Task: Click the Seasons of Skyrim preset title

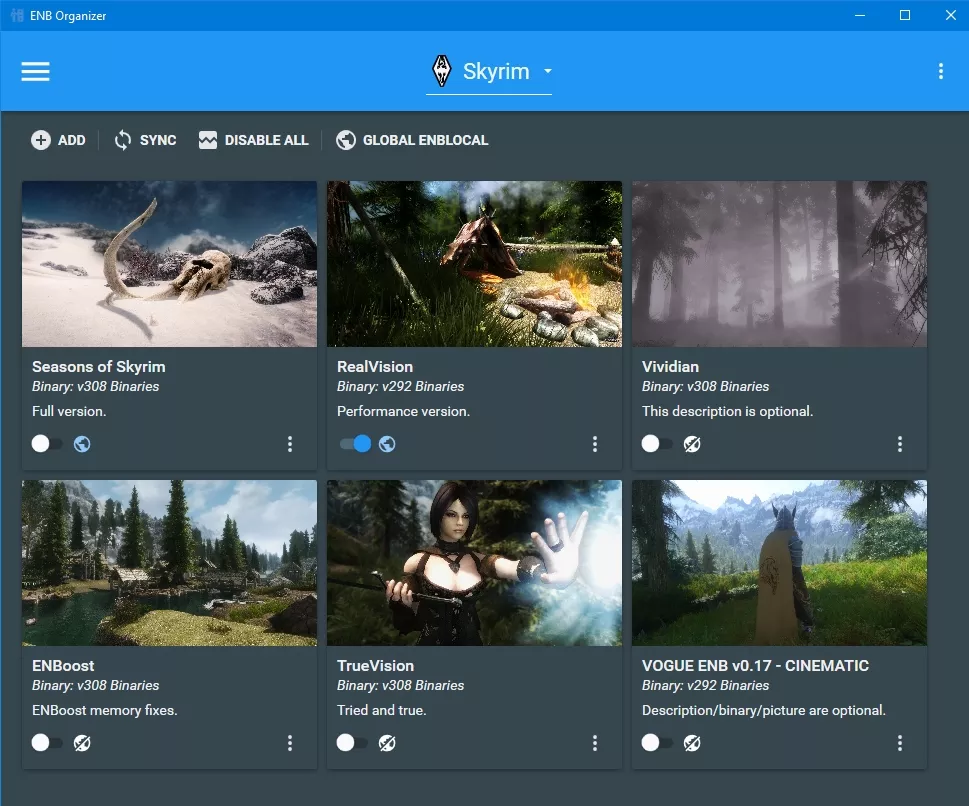Action: point(99,367)
